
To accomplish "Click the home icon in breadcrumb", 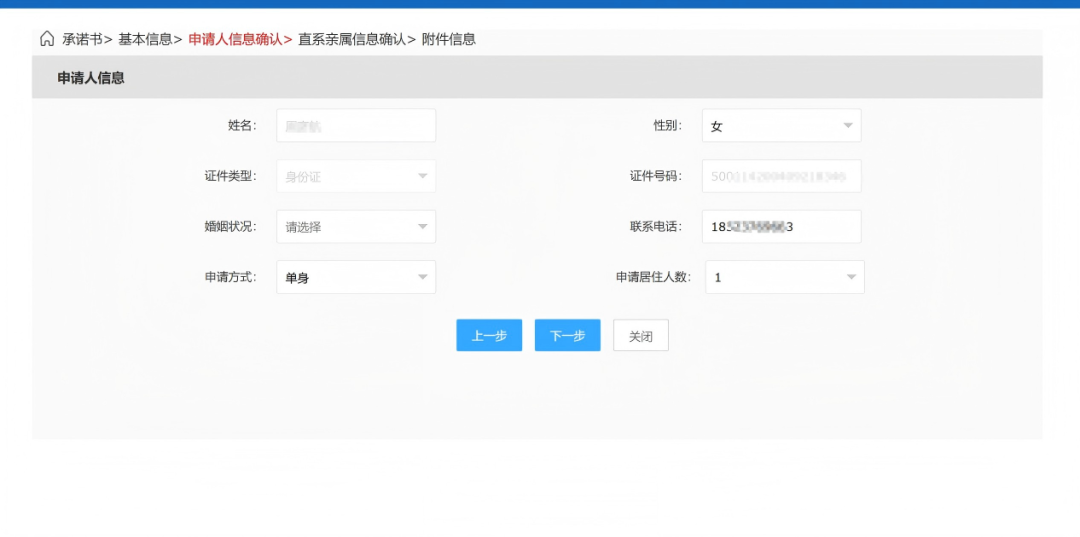I will click(47, 39).
